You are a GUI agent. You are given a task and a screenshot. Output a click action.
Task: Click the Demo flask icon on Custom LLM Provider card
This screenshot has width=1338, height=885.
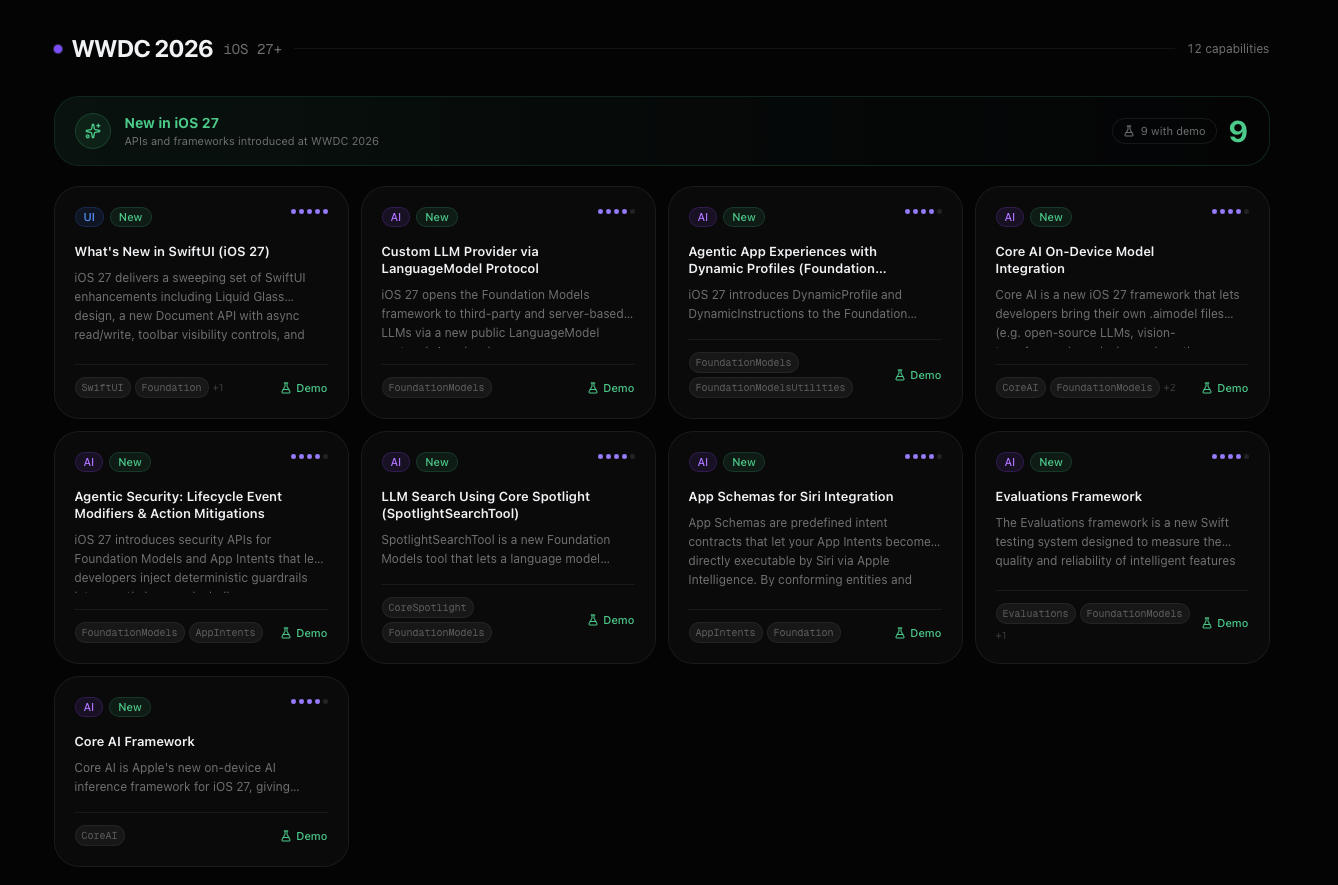click(593, 388)
